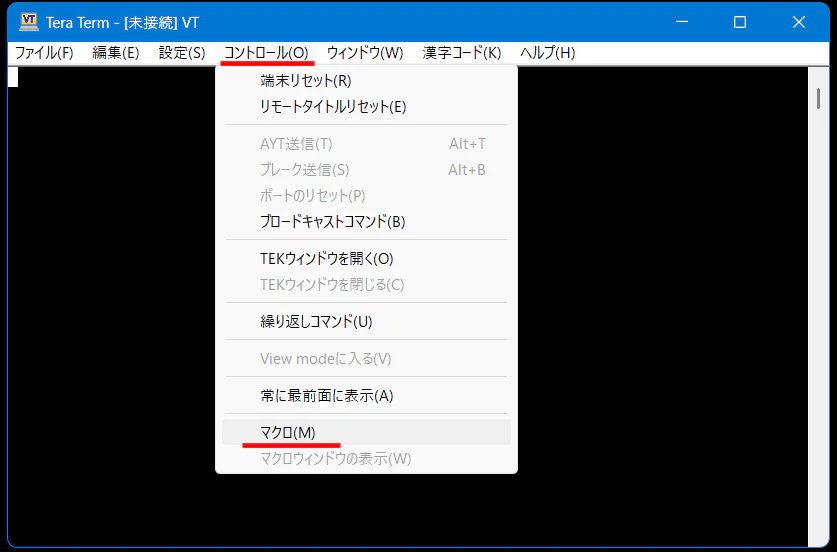The width and height of the screenshot is (837, 552).
Task: Close the Tera Term window
Action: tap(799, 22)
